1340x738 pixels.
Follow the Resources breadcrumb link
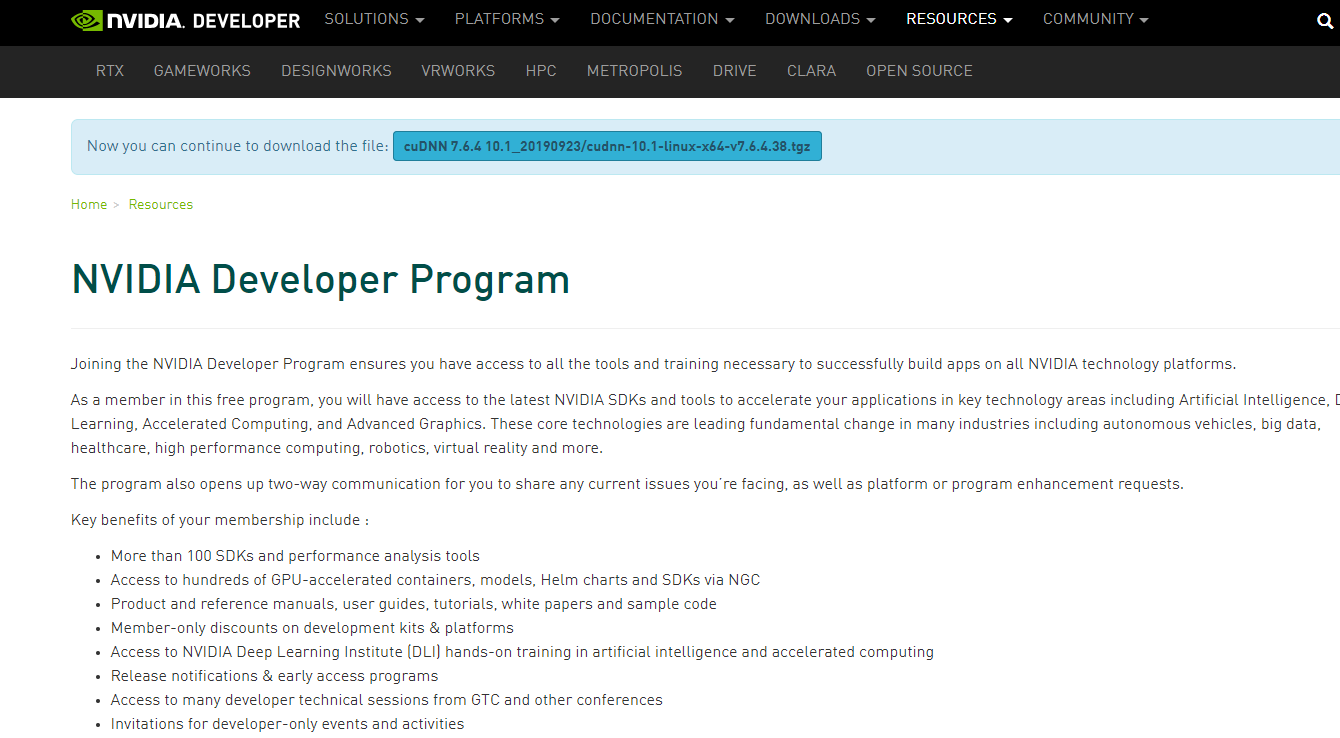coord(160,204)
